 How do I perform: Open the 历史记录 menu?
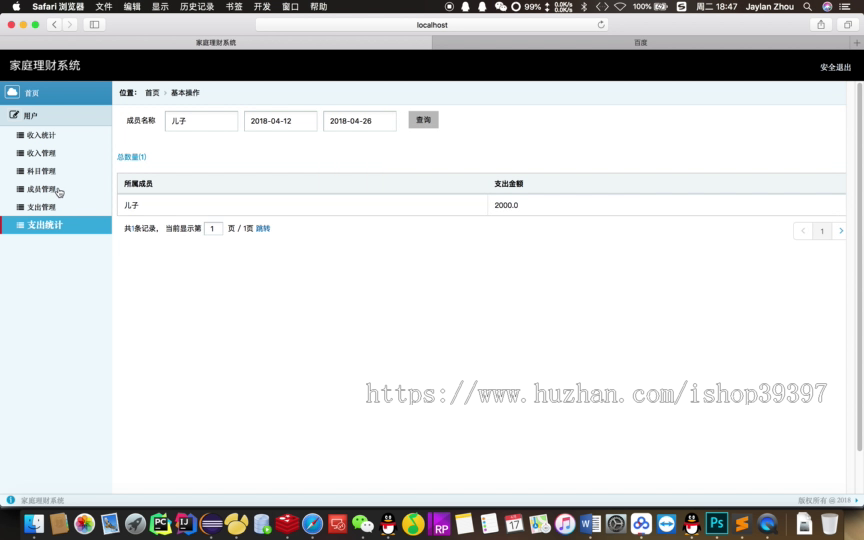197,7
